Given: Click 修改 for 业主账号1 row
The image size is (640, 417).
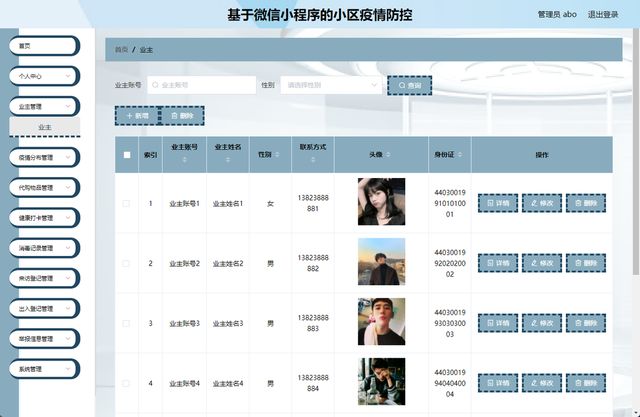Looking at the screenshot, I should point(542,203).
